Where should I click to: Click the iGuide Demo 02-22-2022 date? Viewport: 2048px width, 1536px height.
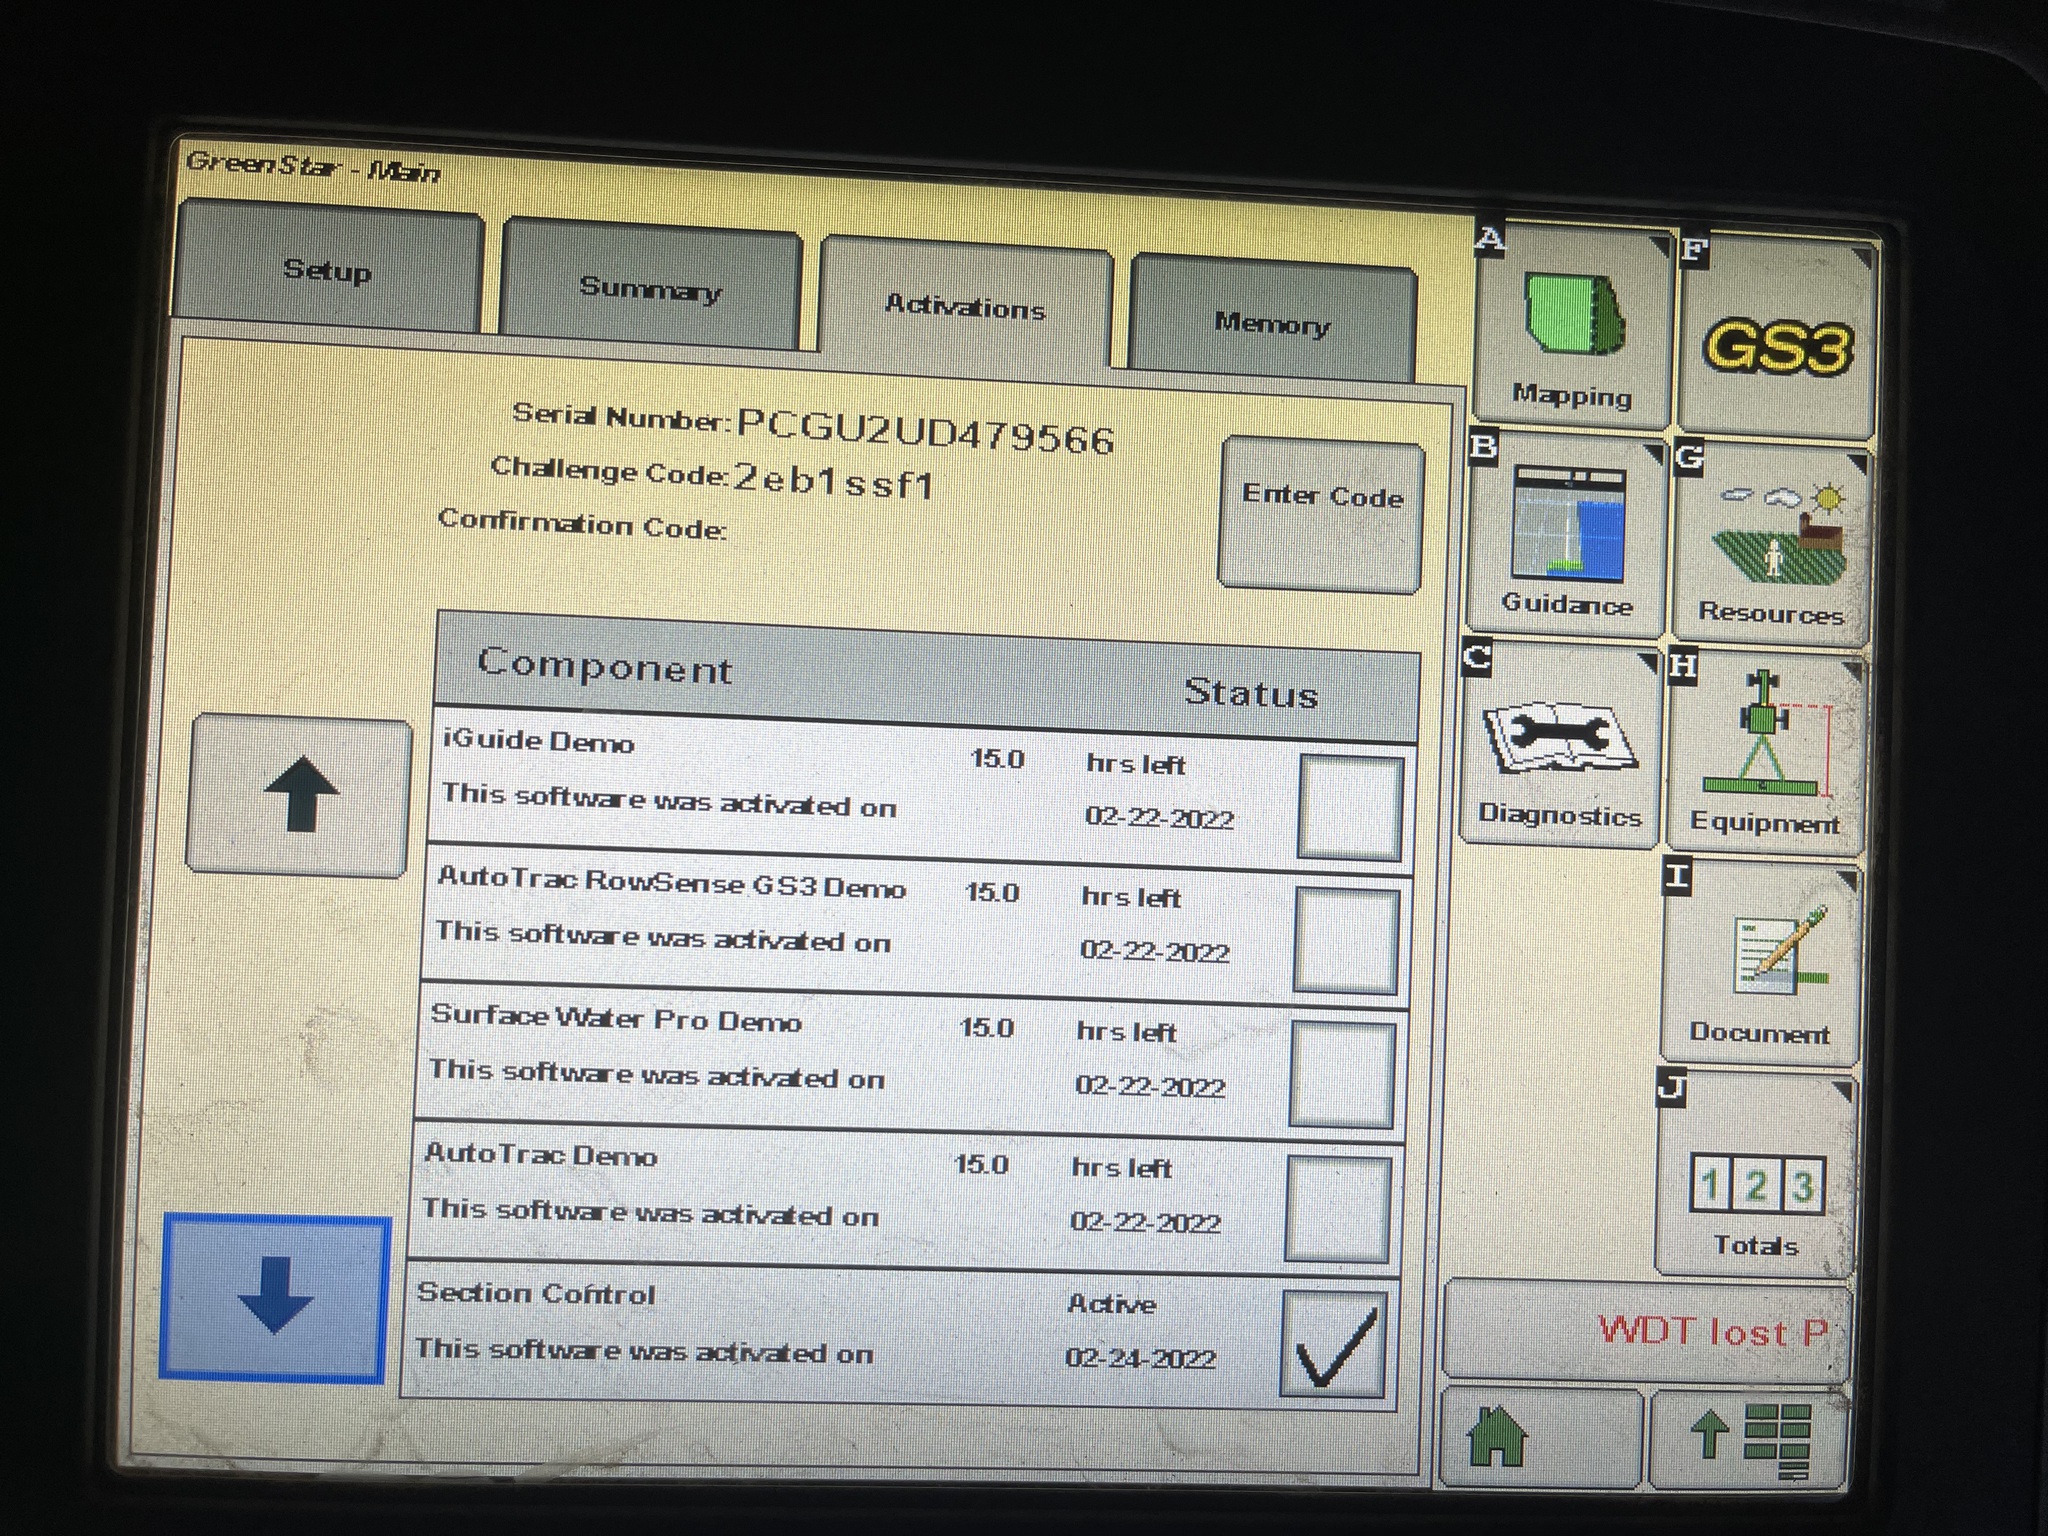pyautogui.click(x=1160, y=817)
